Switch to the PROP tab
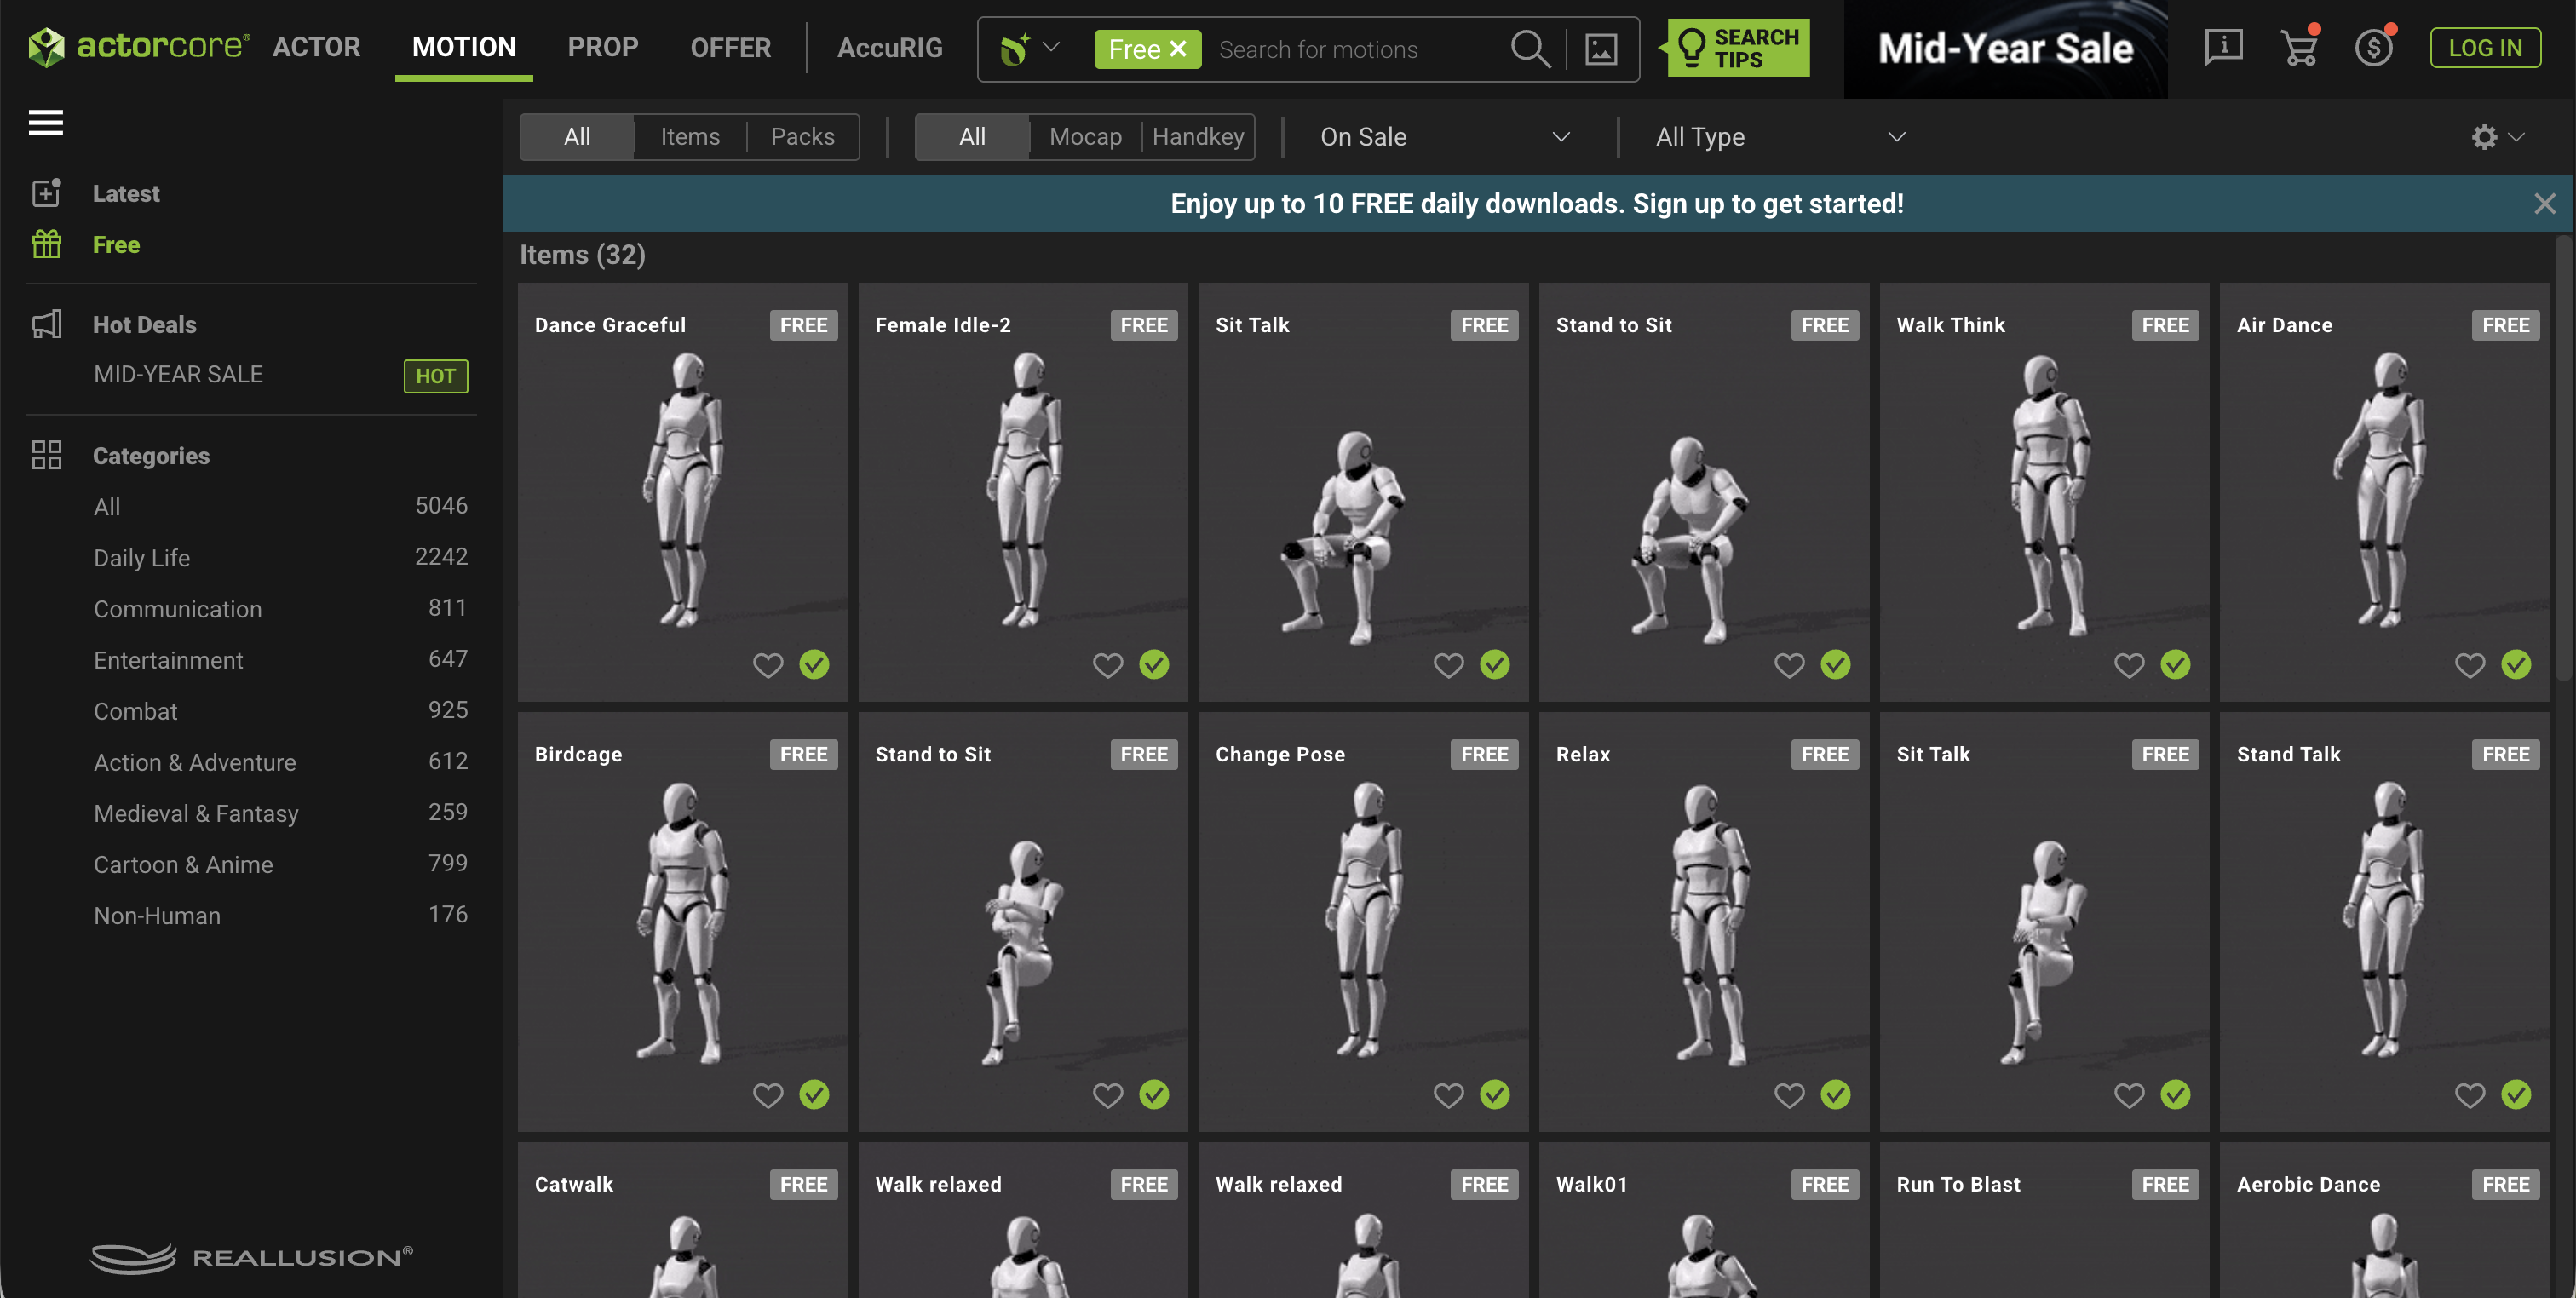 (x=603, y=47)
